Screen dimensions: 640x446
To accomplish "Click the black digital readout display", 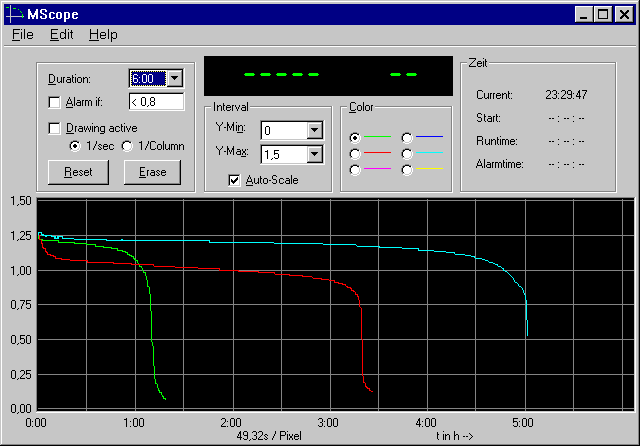I will [x=328, y=76].
